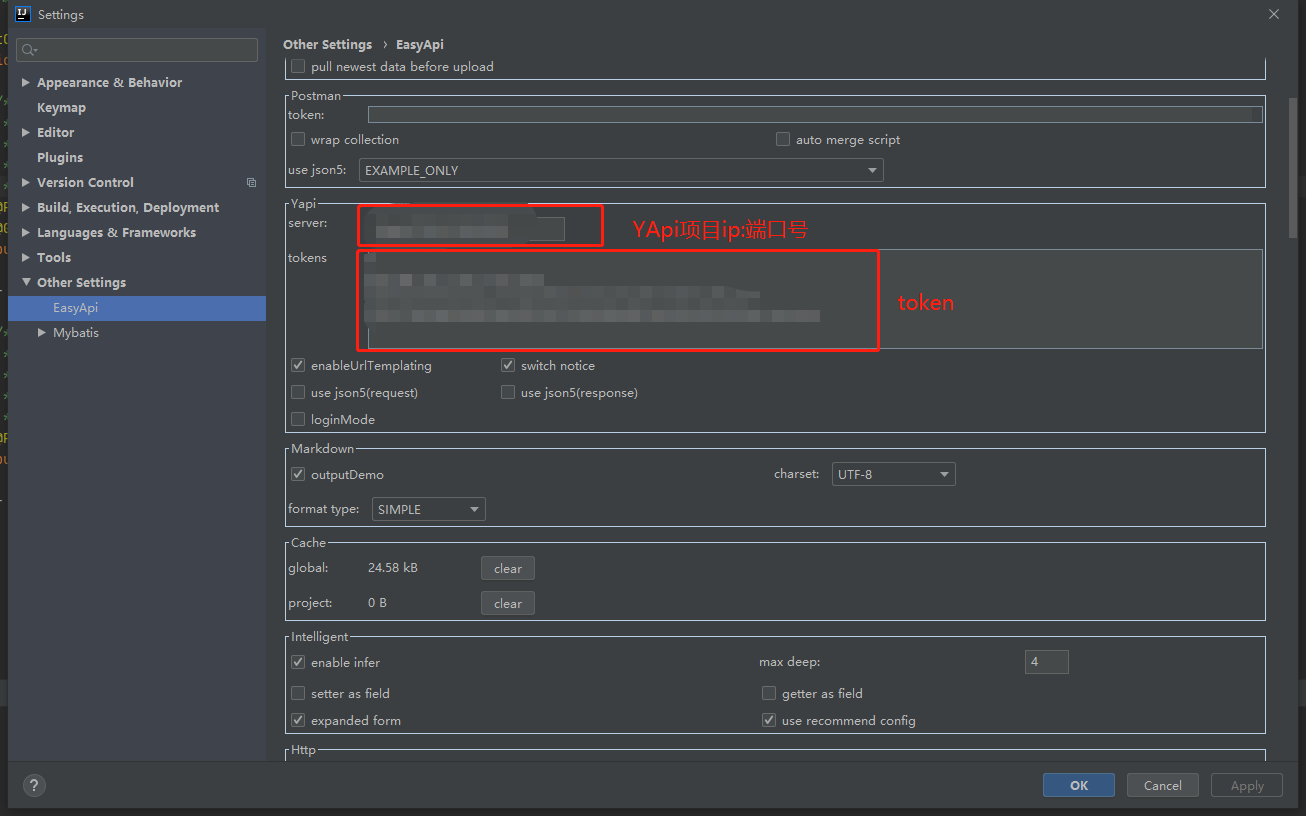Enable use json5(request) checkbox
The height and width of the screenshot is (816, 1306).
[x=298, y=393]
